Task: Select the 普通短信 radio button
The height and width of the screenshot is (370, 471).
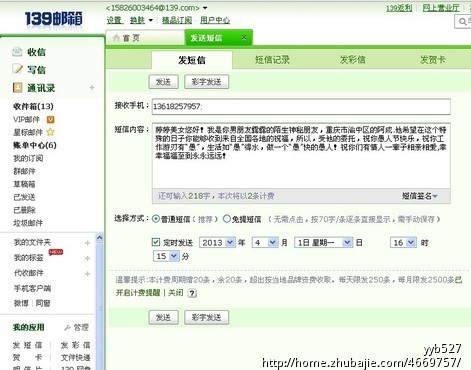Action: [x=156, y=219]
